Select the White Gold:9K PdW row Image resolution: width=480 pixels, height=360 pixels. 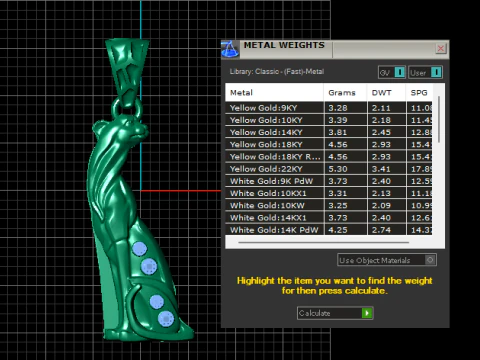coord(329,181)
